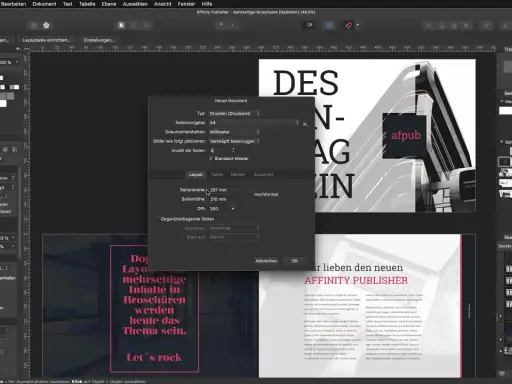The width and height of the screenshot is (512, 384).
Task: Open the Bearbeiten menu
Action: pos(13,4)
